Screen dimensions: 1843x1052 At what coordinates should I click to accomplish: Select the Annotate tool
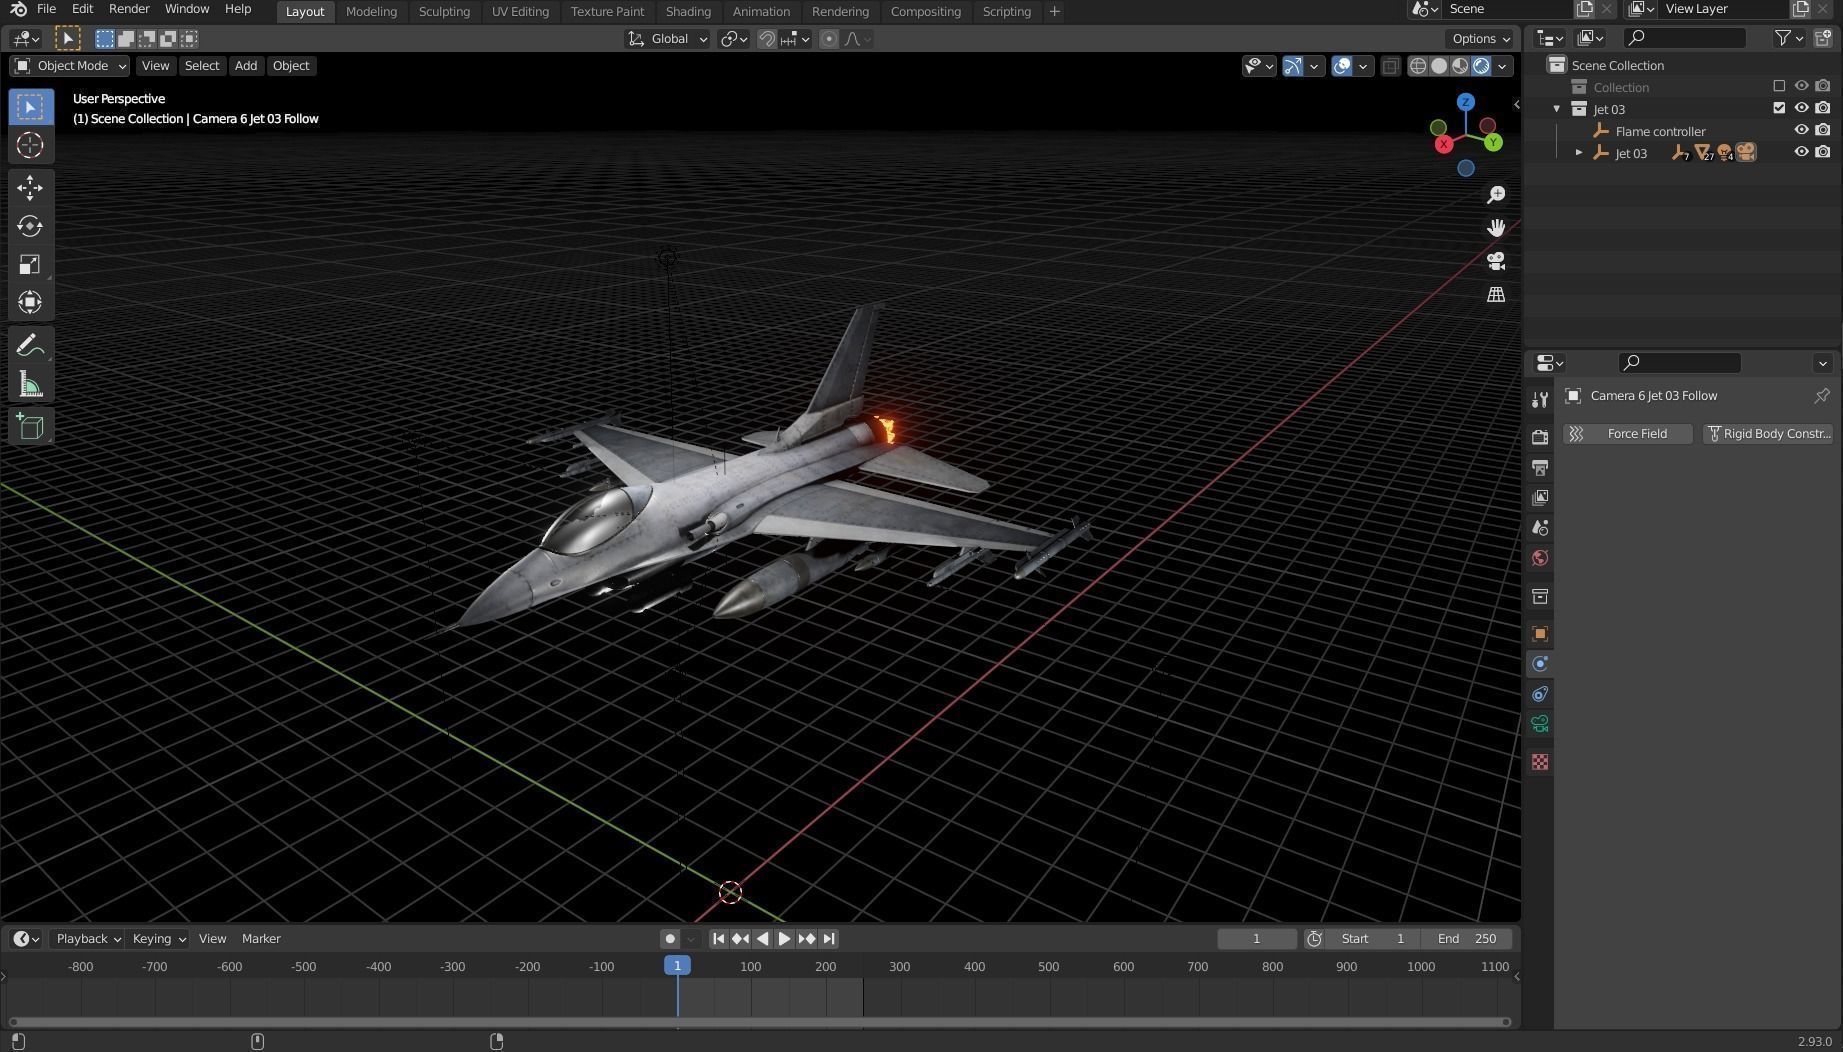pos(29,344)
